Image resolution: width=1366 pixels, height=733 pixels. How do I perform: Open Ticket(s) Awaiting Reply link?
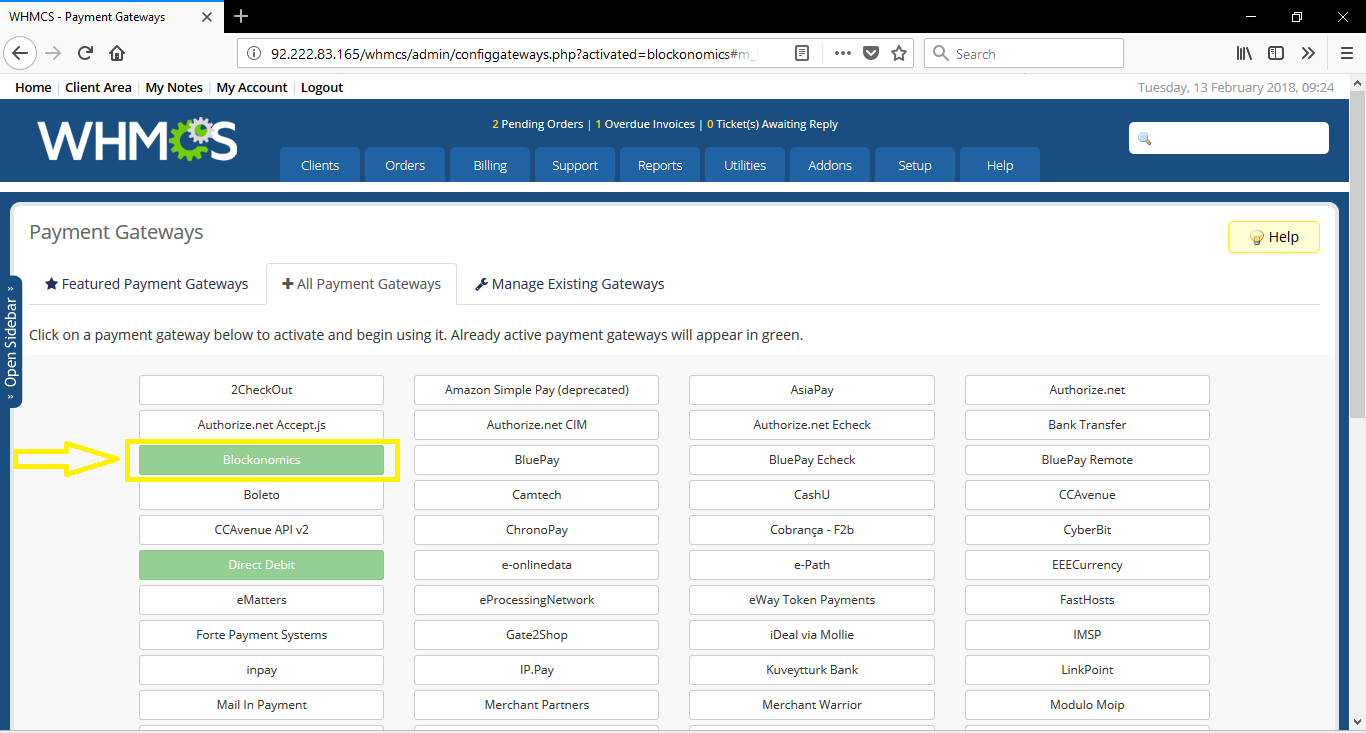click(x=772, y=124)
